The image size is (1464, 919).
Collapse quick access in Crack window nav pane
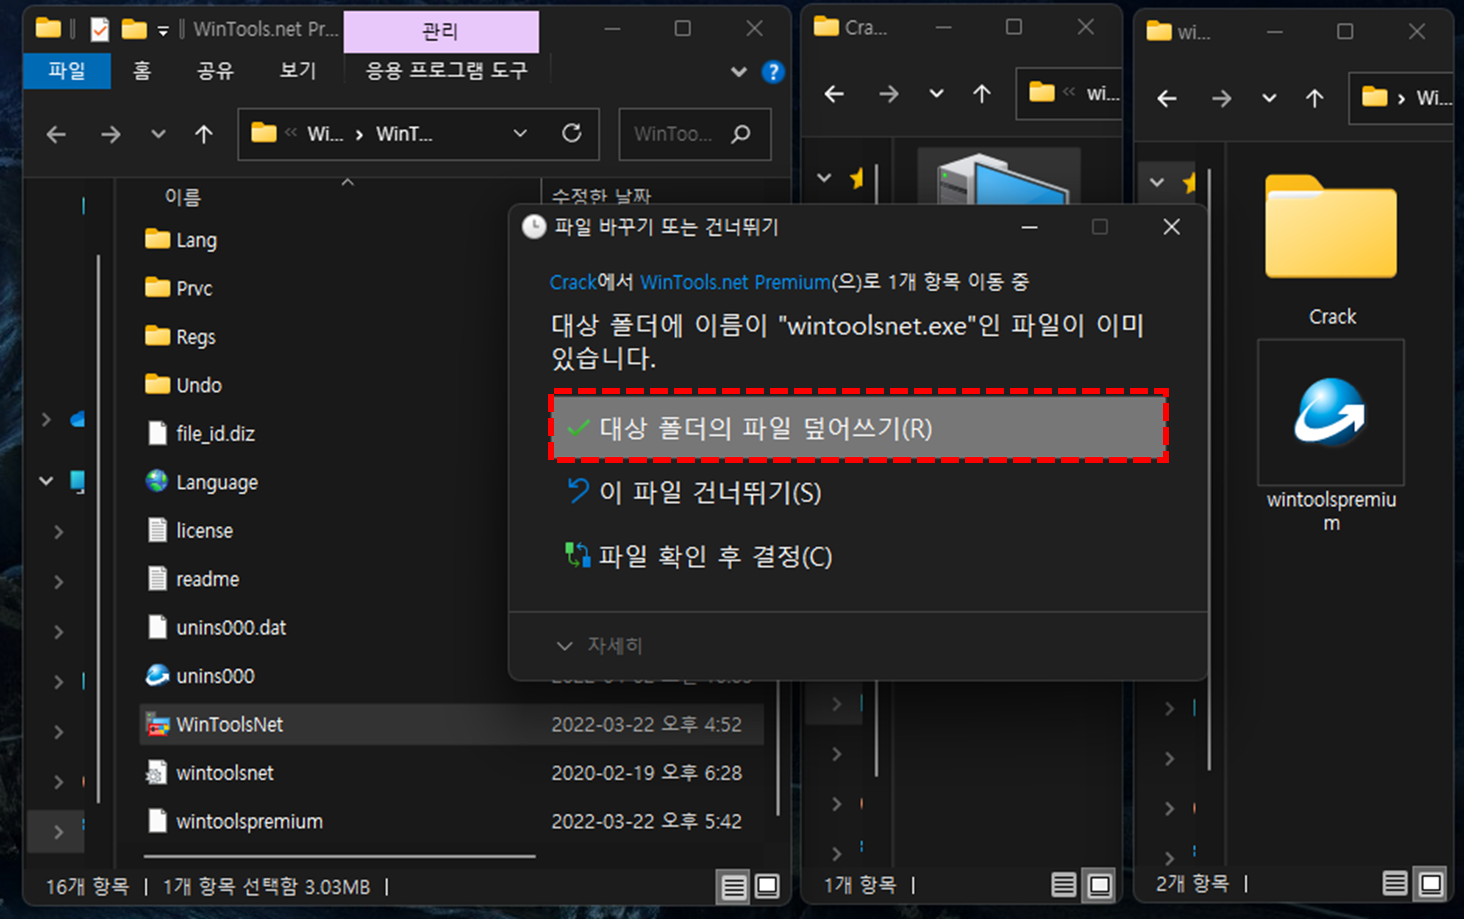pyautogui.click(x=824, y=178)
